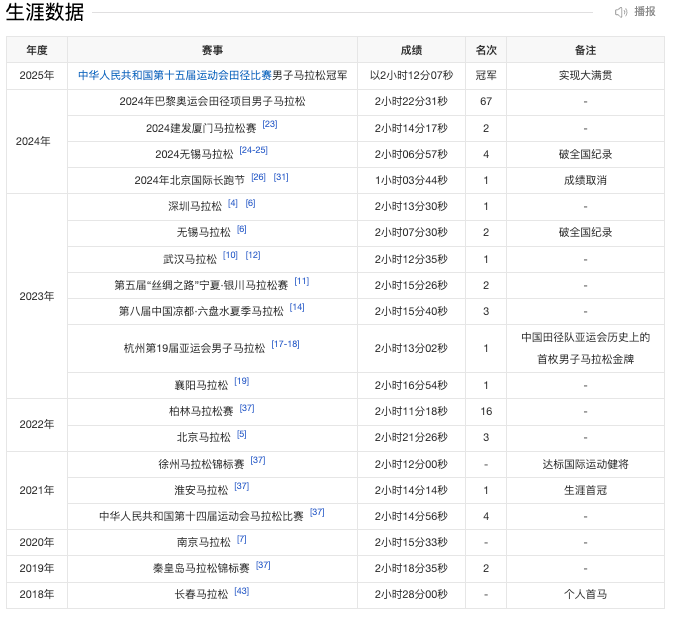Open reference [14] beside 六盘水夏季马拉松

click(297, 307)
